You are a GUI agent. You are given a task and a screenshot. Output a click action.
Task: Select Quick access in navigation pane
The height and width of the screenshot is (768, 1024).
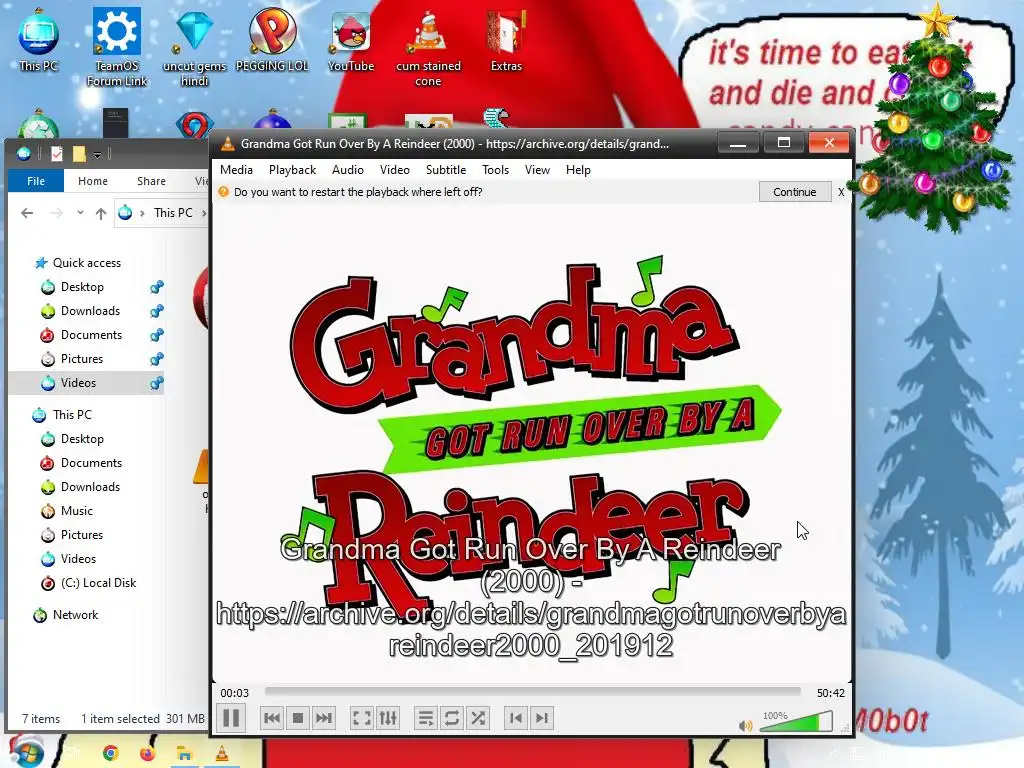pos(87,263)
